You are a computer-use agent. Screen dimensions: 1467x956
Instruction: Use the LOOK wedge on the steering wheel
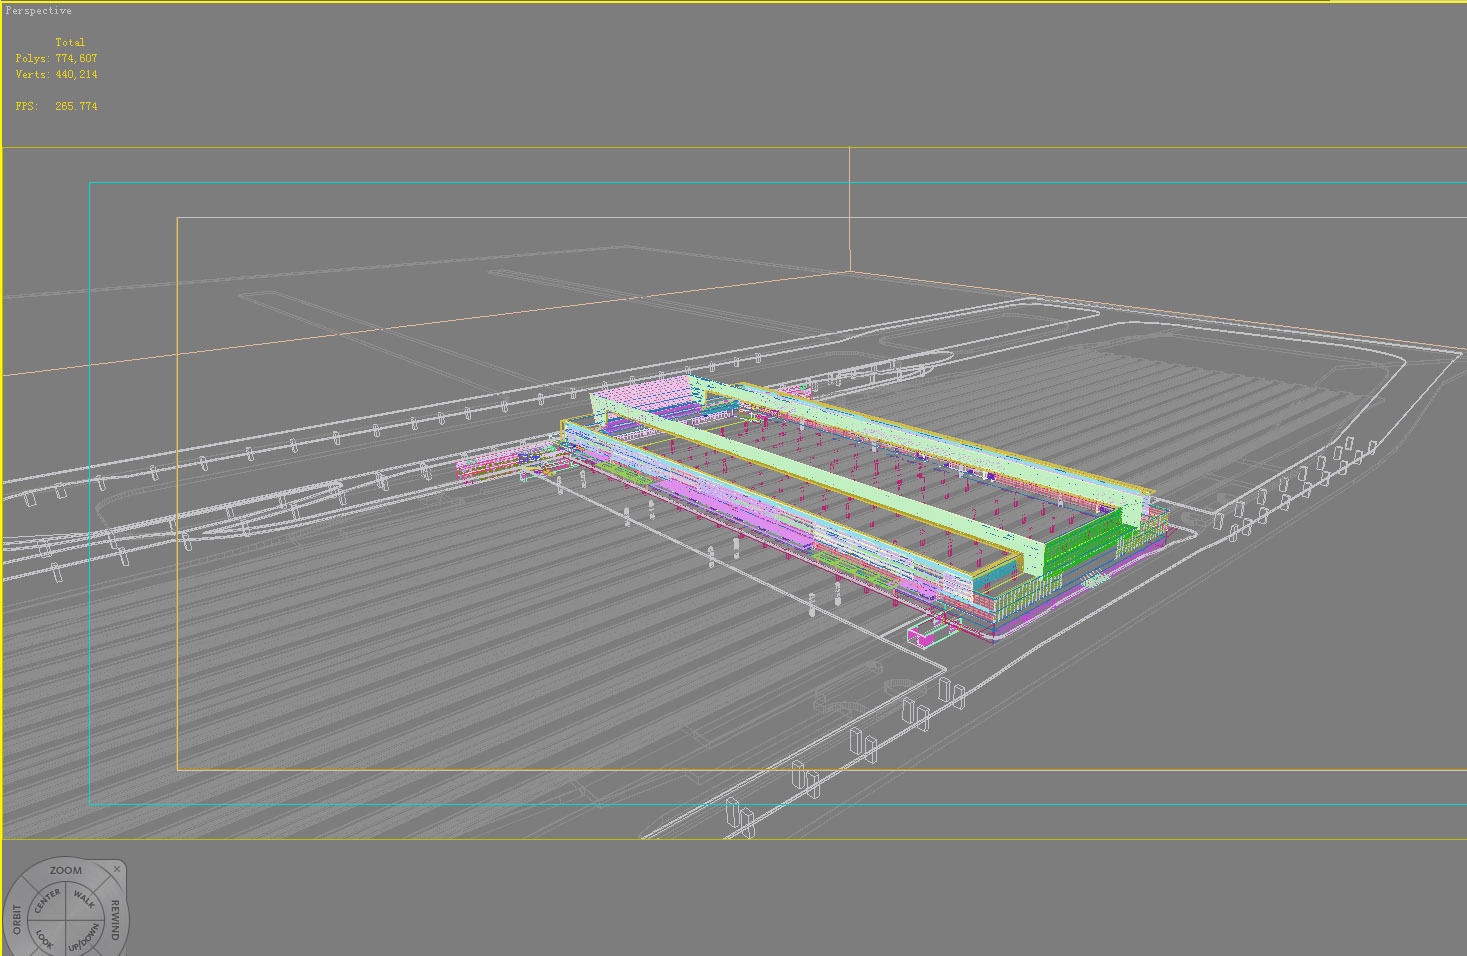coord(44,938)
